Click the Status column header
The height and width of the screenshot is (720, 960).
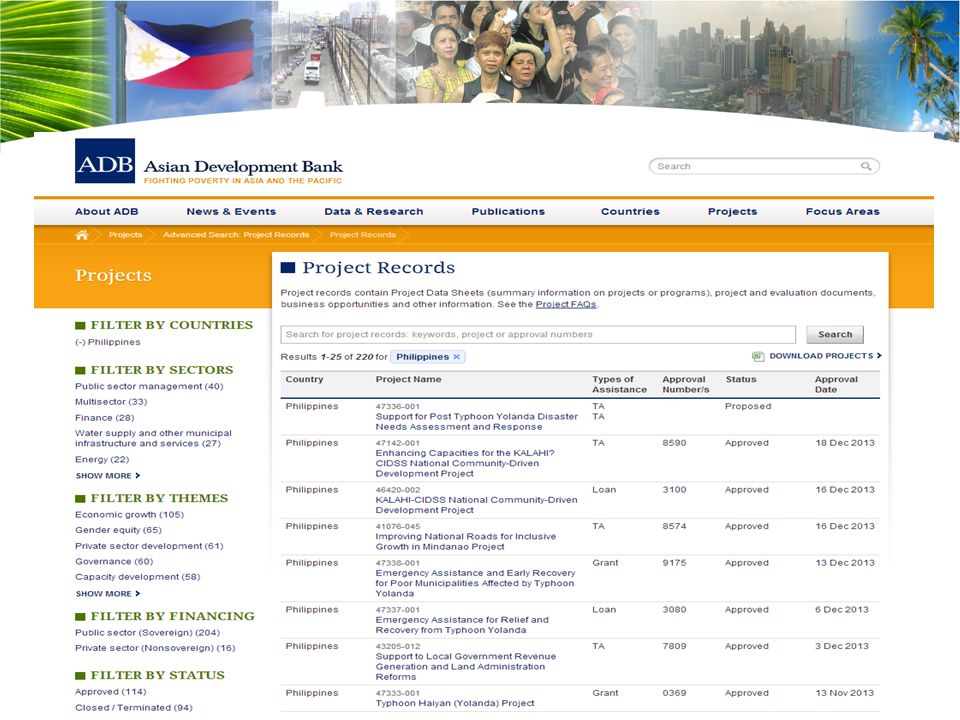(x=741, y=380)
